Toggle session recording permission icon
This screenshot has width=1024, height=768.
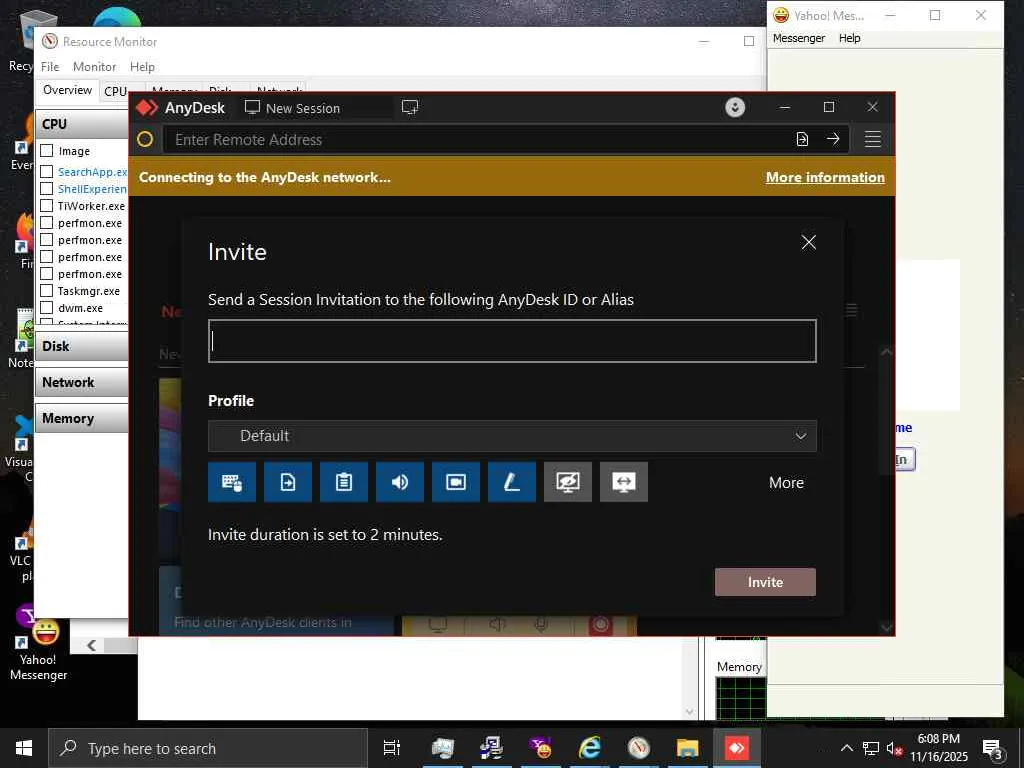point(456,482)
